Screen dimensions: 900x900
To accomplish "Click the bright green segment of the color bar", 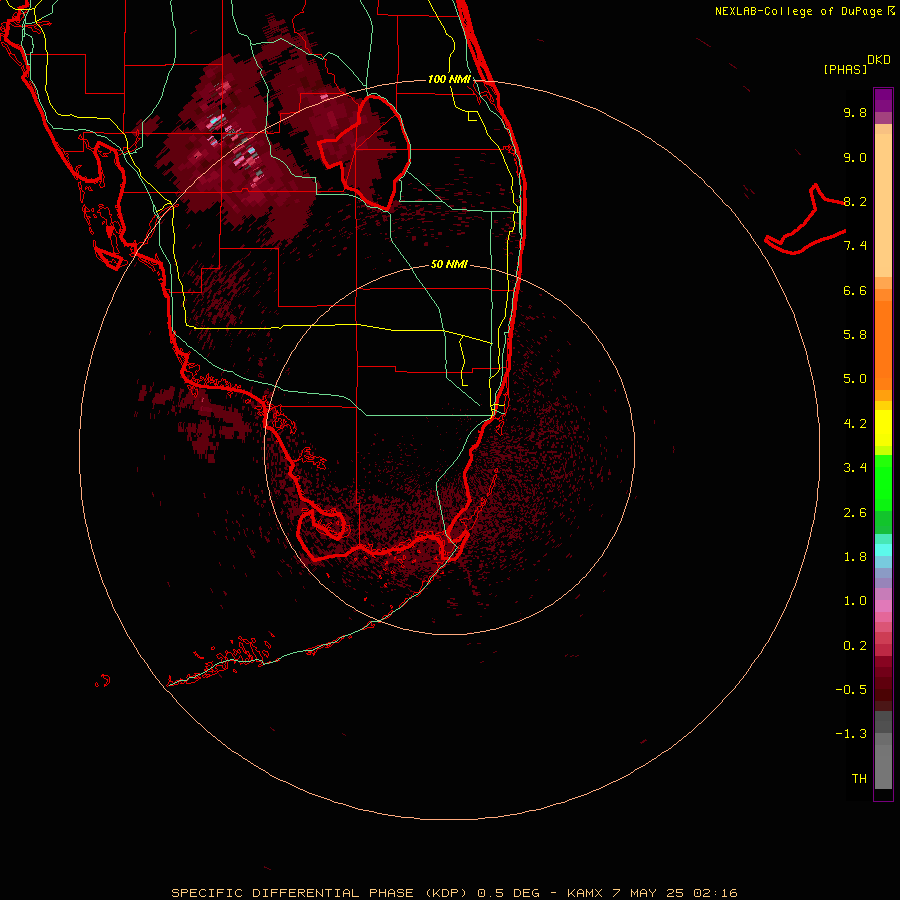I will (883, 483).
